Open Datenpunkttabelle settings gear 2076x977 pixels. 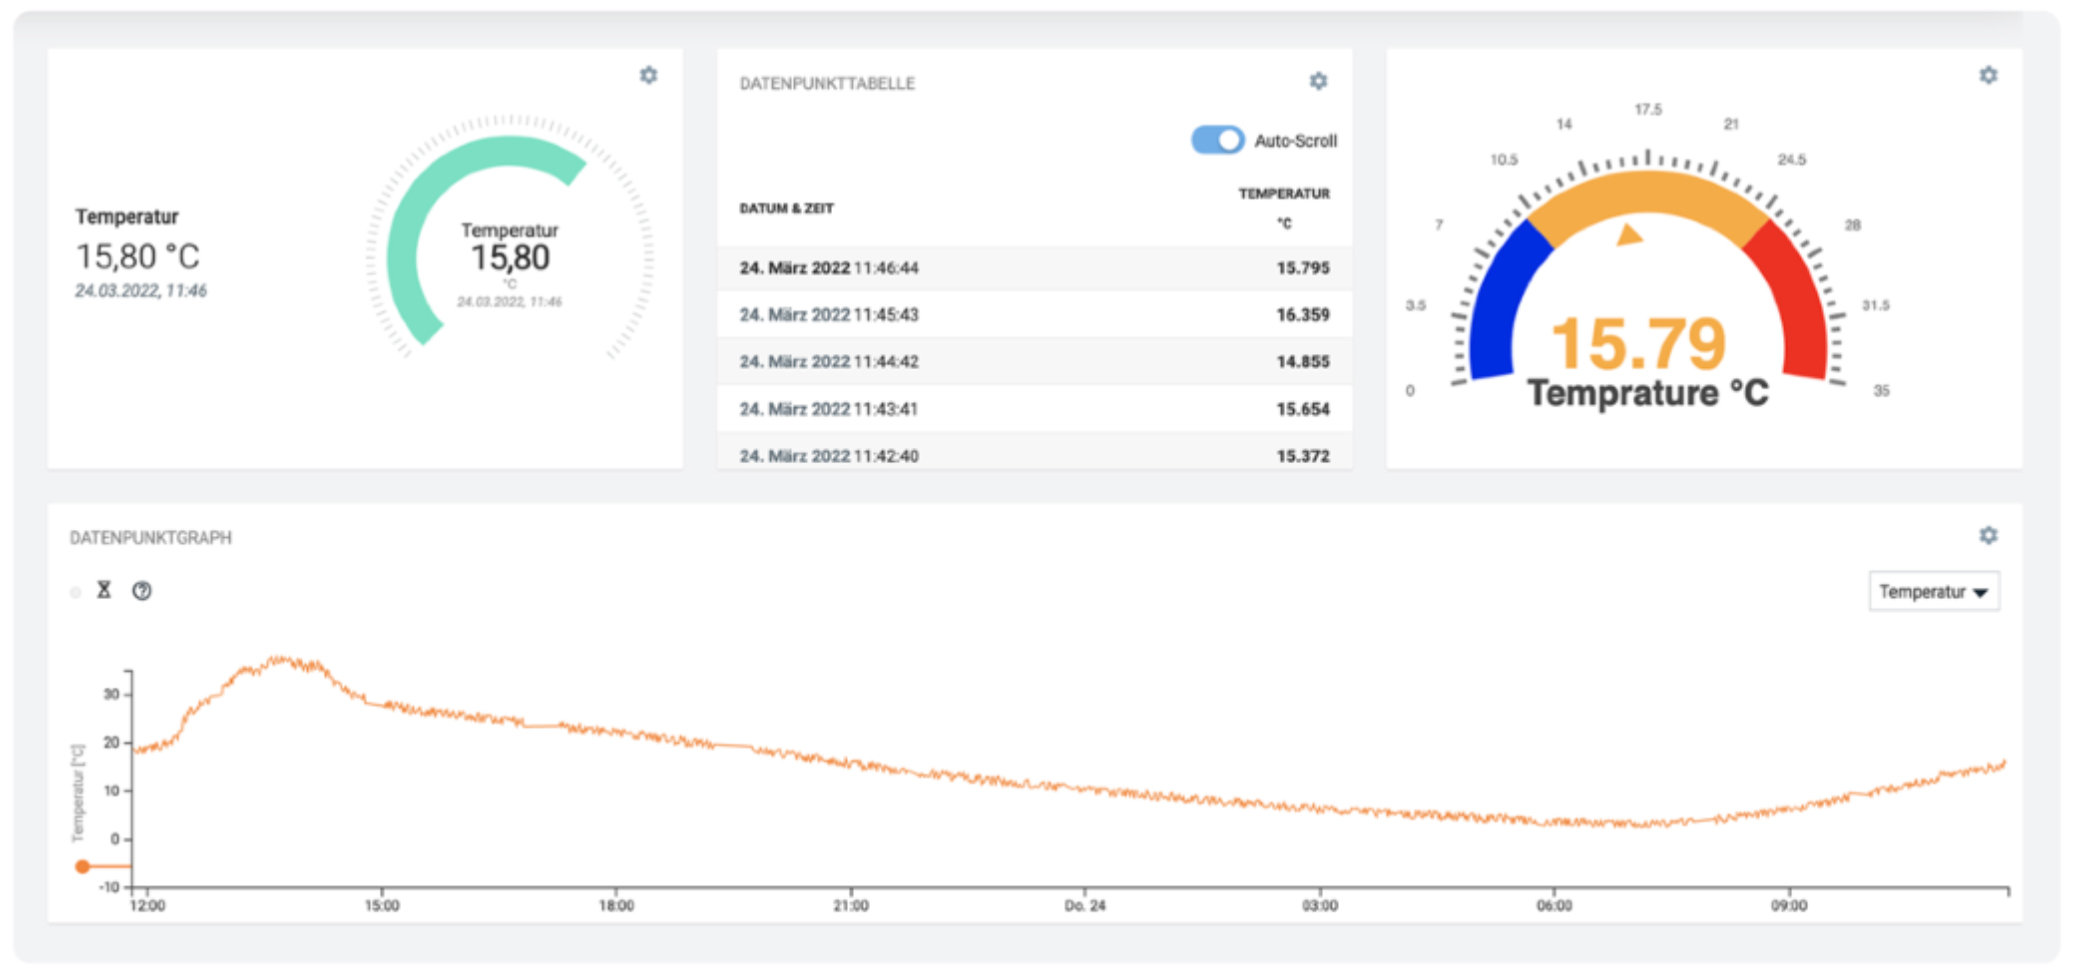click(1318, 81)
